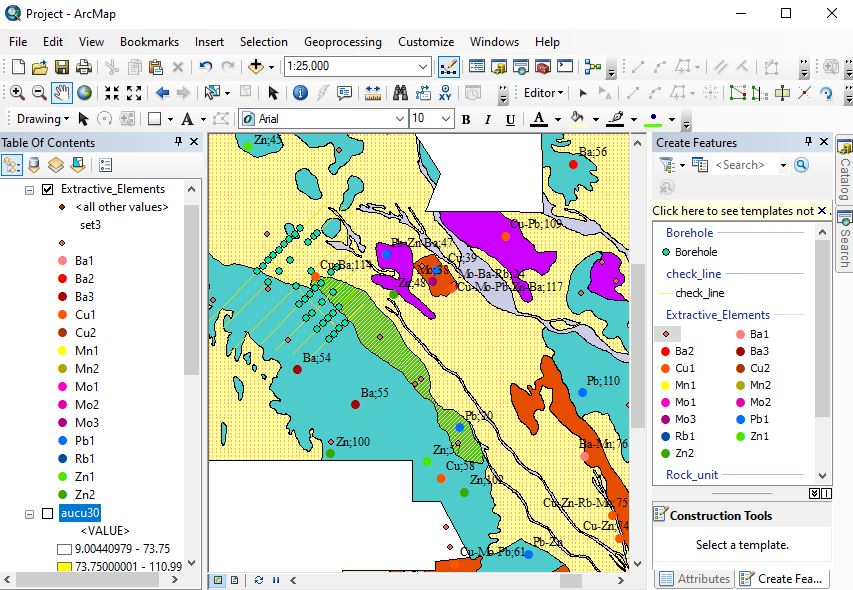Screen dimensions: 853x590
Task: Open the Customize menu
Action: click(x=426, y=42)
